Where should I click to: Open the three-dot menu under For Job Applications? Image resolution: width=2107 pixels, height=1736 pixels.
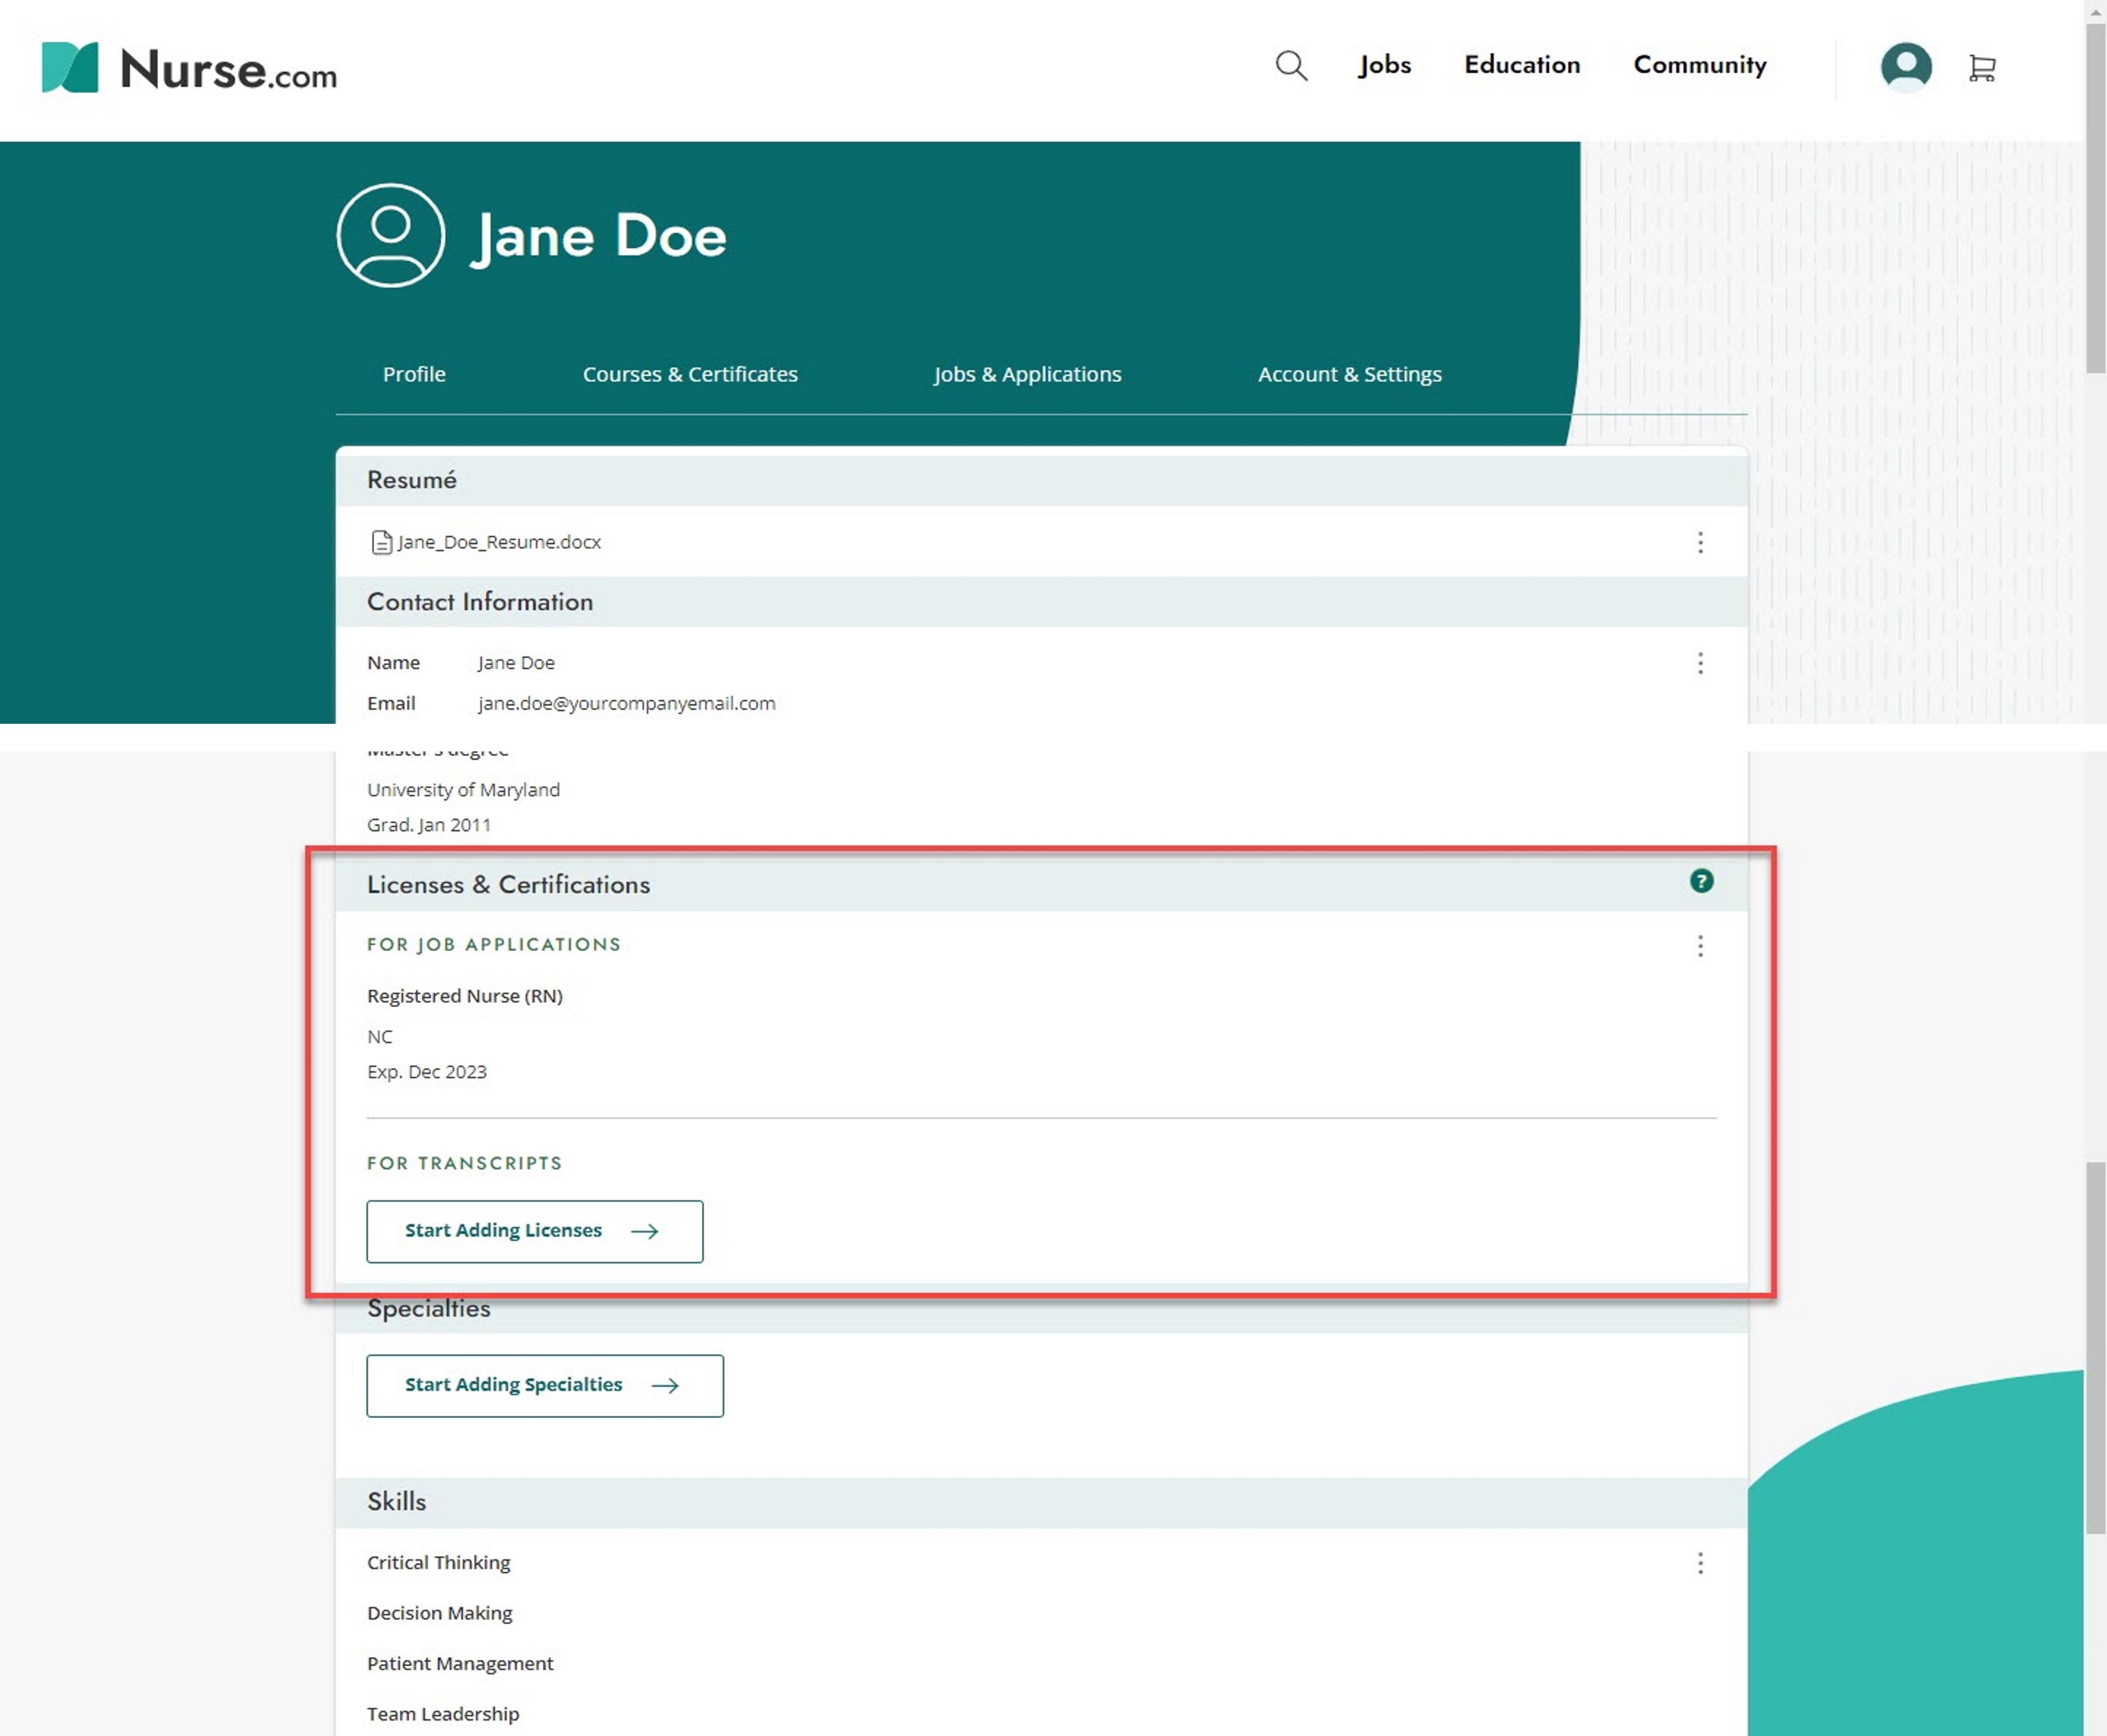tap(1700, 946)
